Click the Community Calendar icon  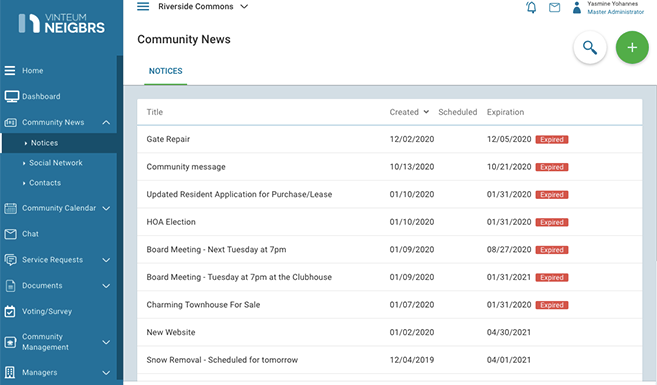click(10, 208)
